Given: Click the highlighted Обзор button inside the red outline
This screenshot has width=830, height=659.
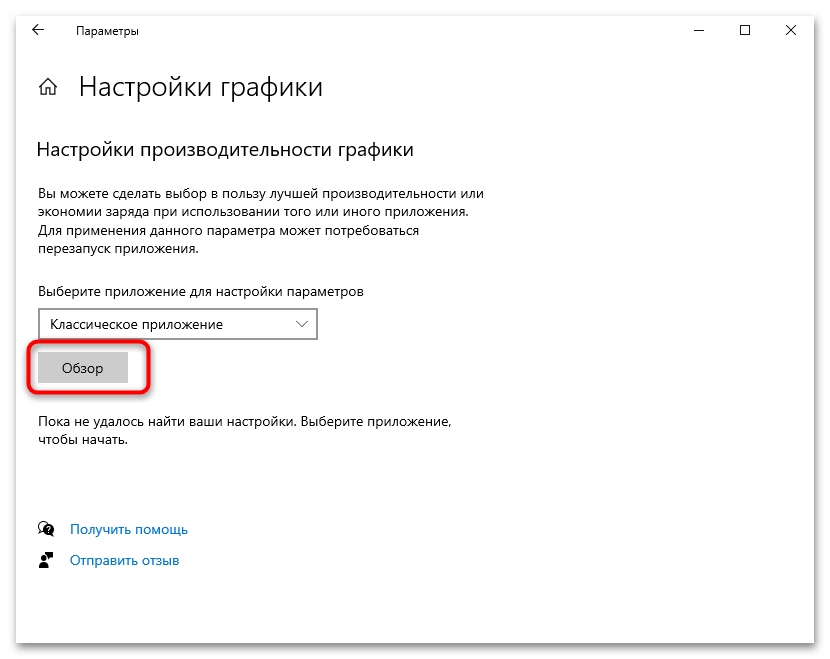Looking at the screenshot, I should click(84, 367).
